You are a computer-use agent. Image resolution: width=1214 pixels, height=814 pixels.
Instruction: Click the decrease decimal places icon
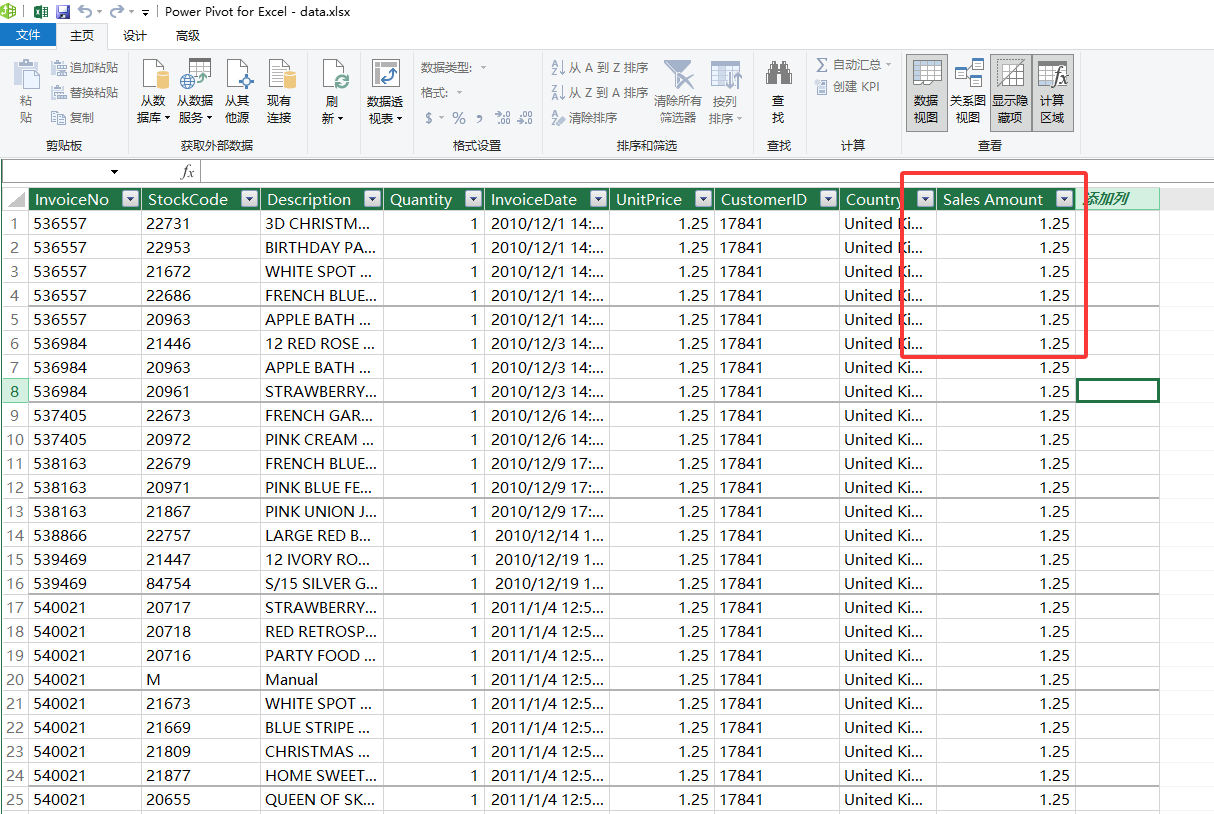pyautogui.click(x=523, y=118)
